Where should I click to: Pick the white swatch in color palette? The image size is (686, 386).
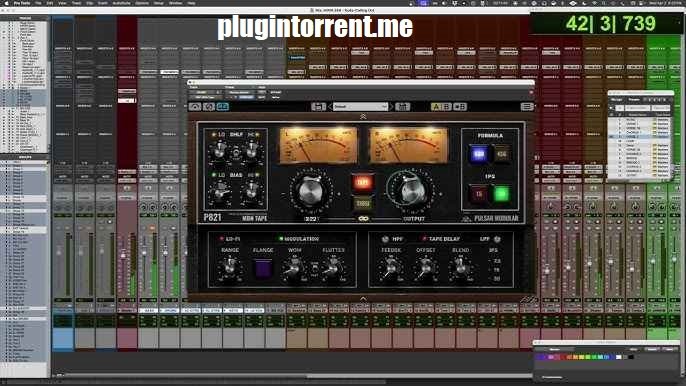[619, 357]
